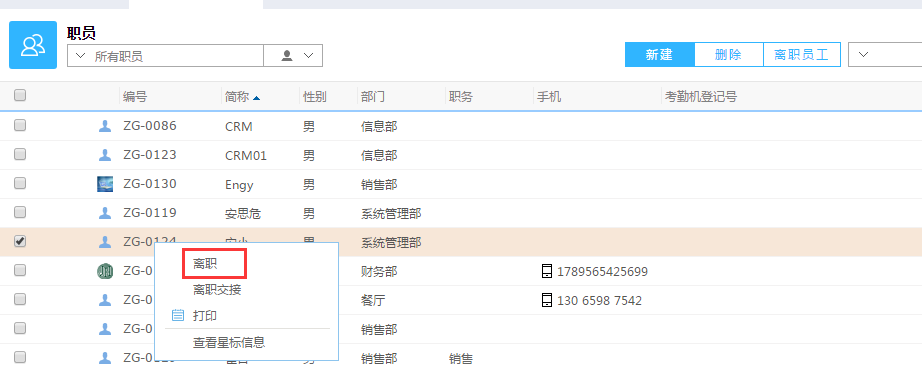
Task: Click the 财务部 department cell
Action: (x=379, y=272)
